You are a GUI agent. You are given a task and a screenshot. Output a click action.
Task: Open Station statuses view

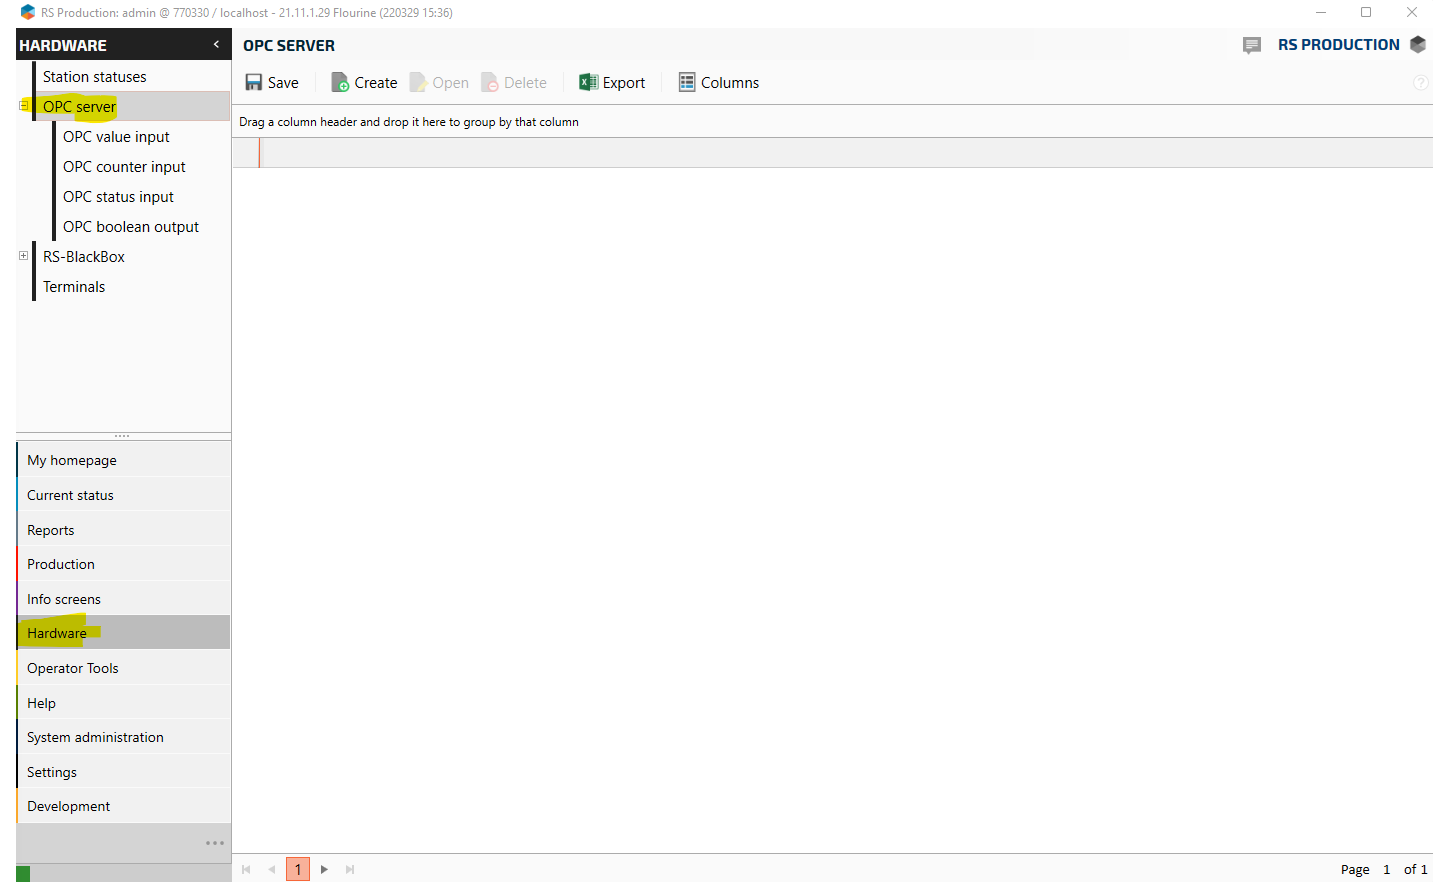(94, 77)
